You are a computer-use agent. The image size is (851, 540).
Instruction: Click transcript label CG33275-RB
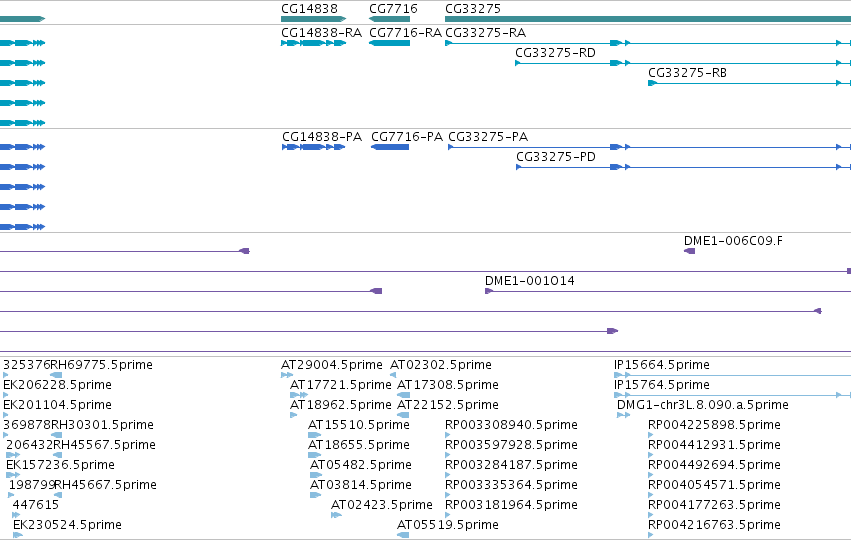[687, 73]
